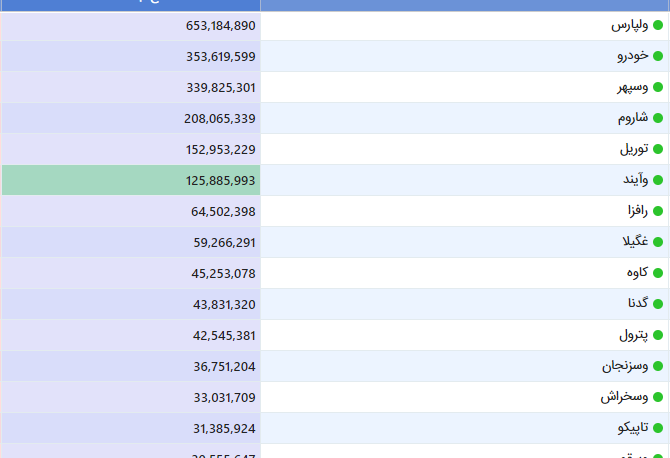Click the value 653,184,890
This screenshot has width=670, height=458.
coord(220,26)
